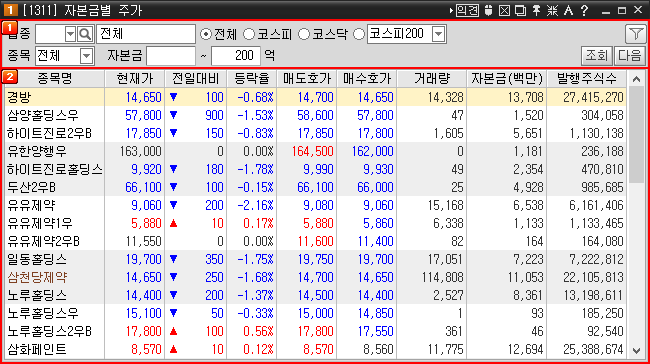Click the pushpin icon to pin window
650x364 pixels.
click(536, 10)
